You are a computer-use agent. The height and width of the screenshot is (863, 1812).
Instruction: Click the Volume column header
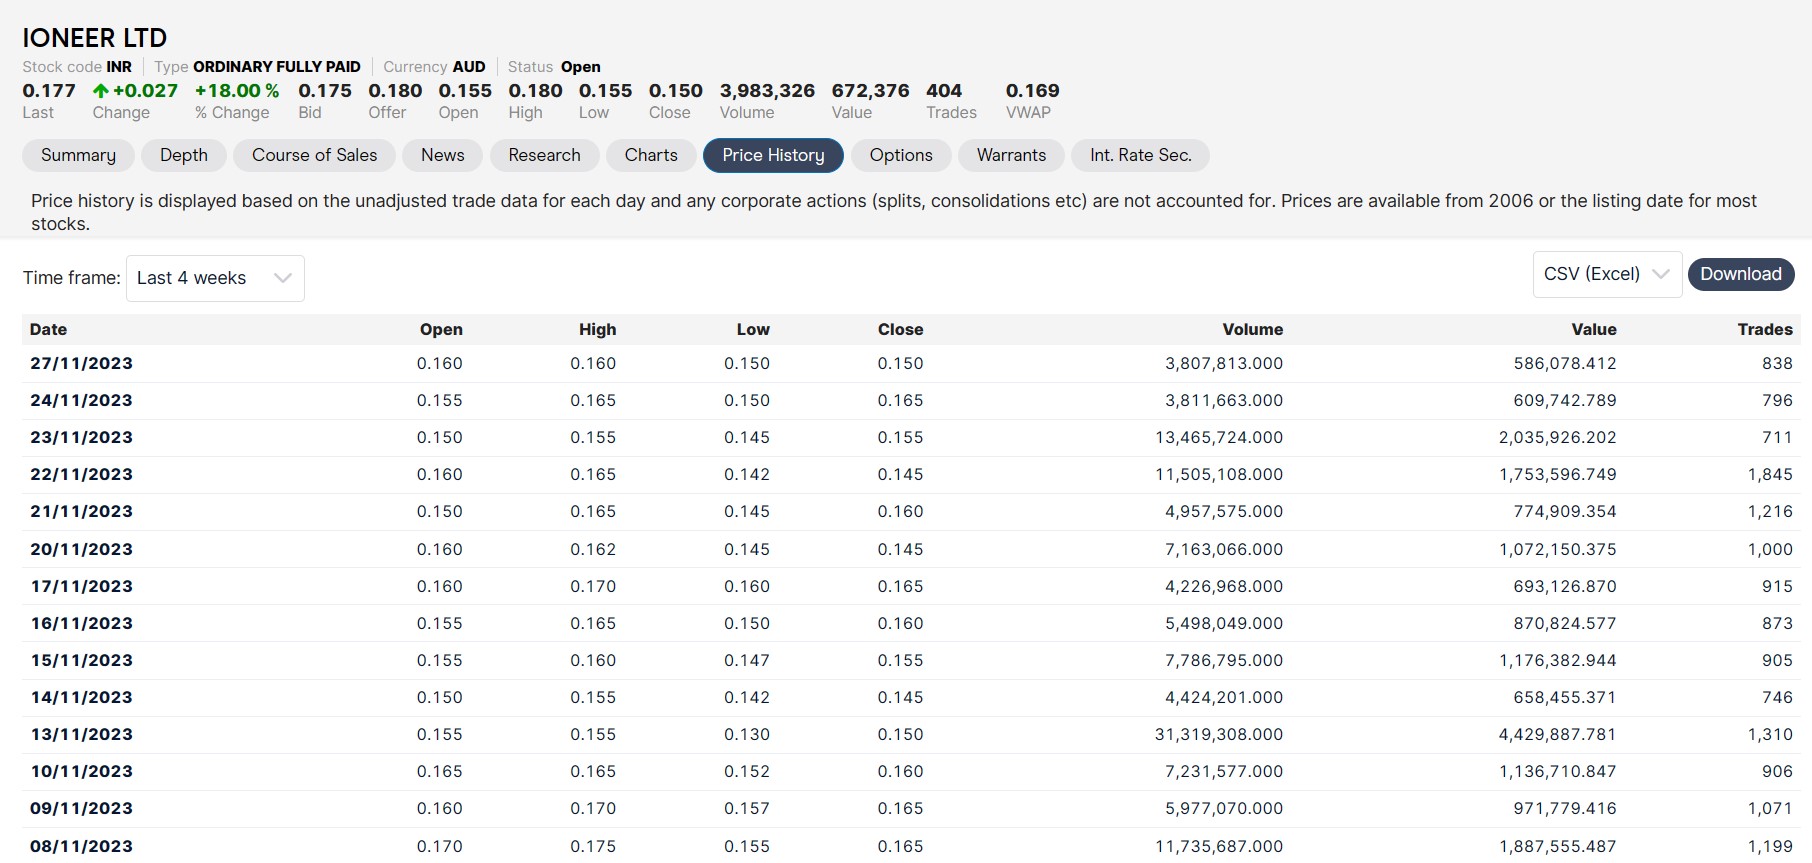click(1252, 329)
